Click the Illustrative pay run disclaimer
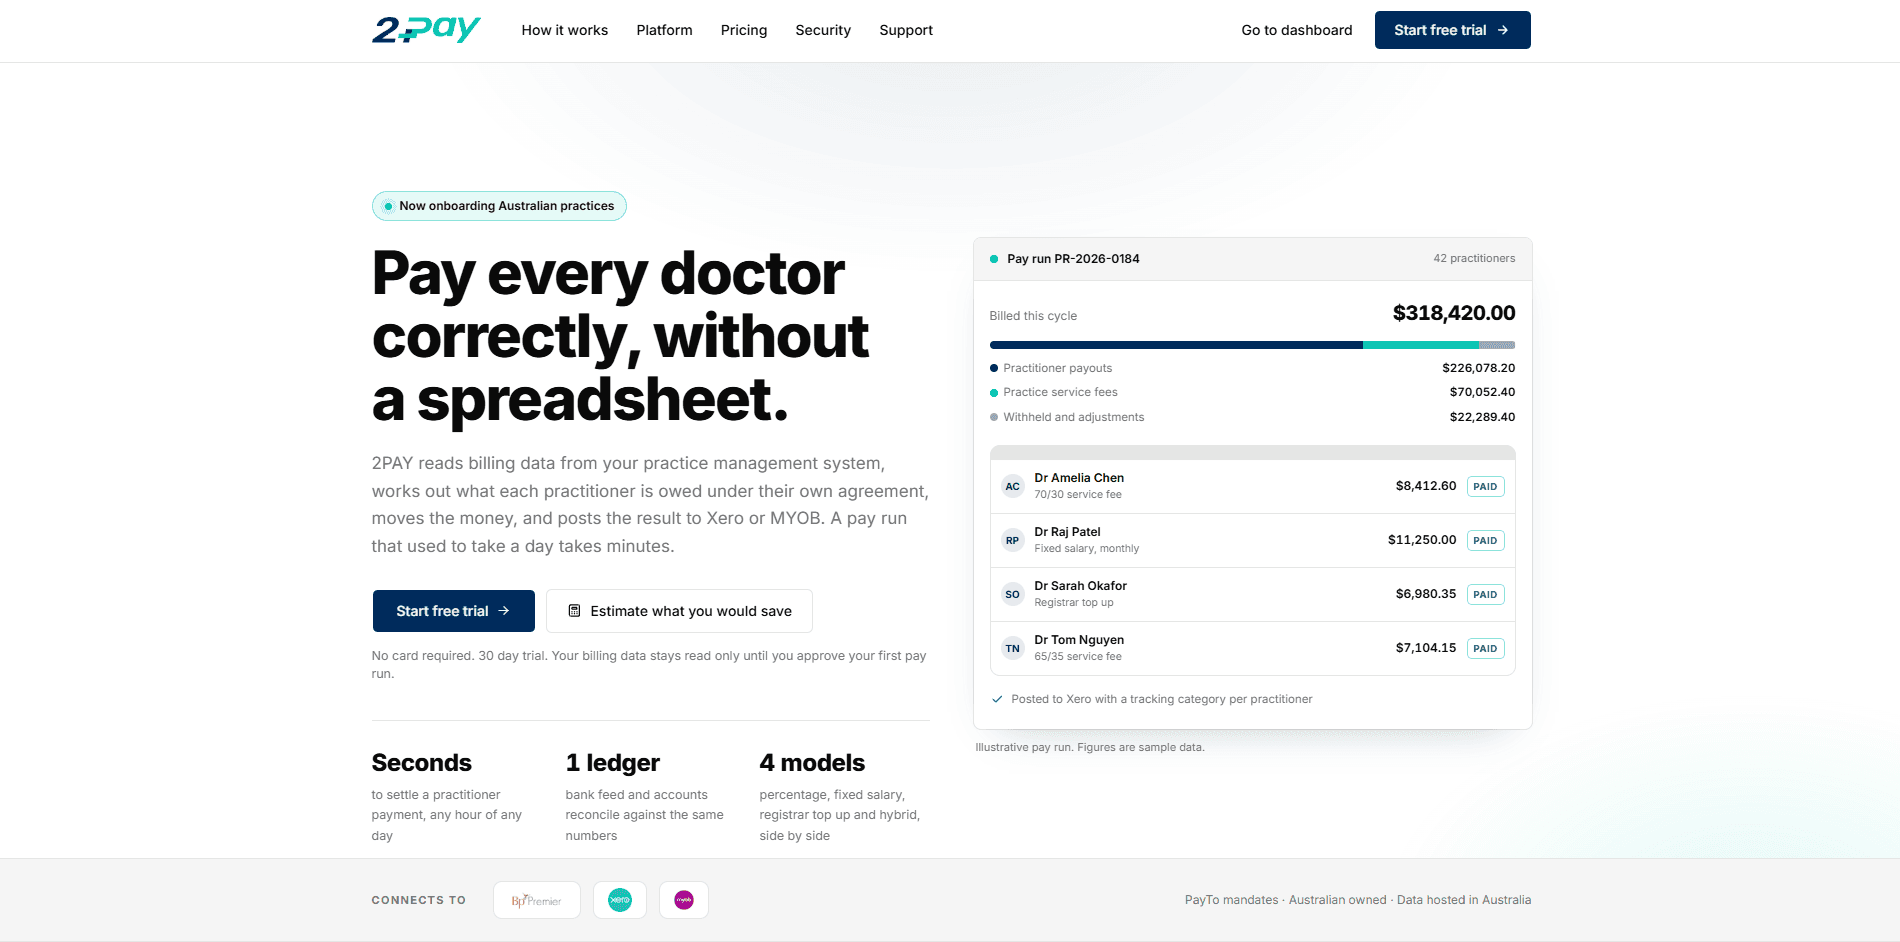The height and width of the screenshot is (942, 1900). pyautogui.click(x=1090, y=747)
